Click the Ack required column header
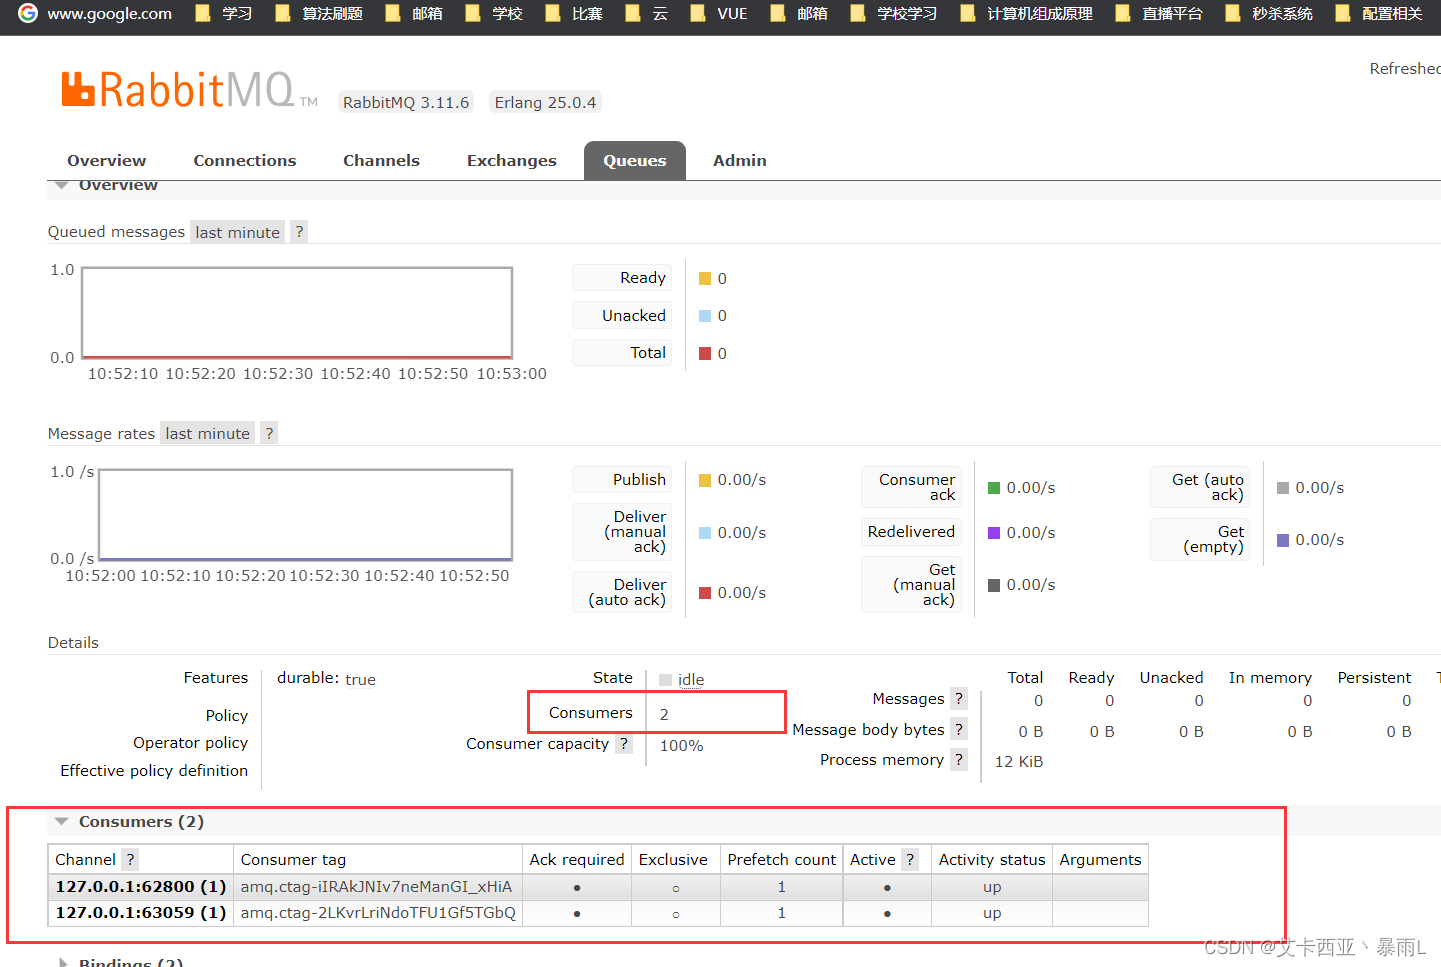 coord(577,860)
